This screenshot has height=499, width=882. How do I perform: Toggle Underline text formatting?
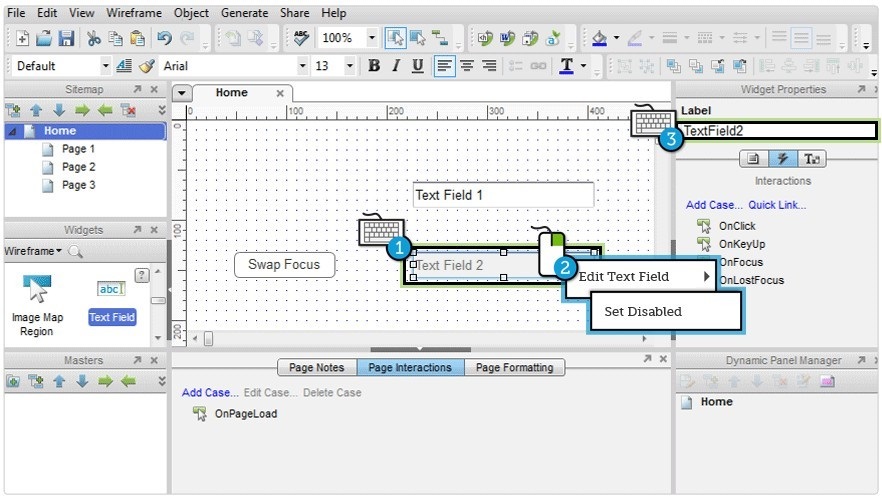coord(417,66)
